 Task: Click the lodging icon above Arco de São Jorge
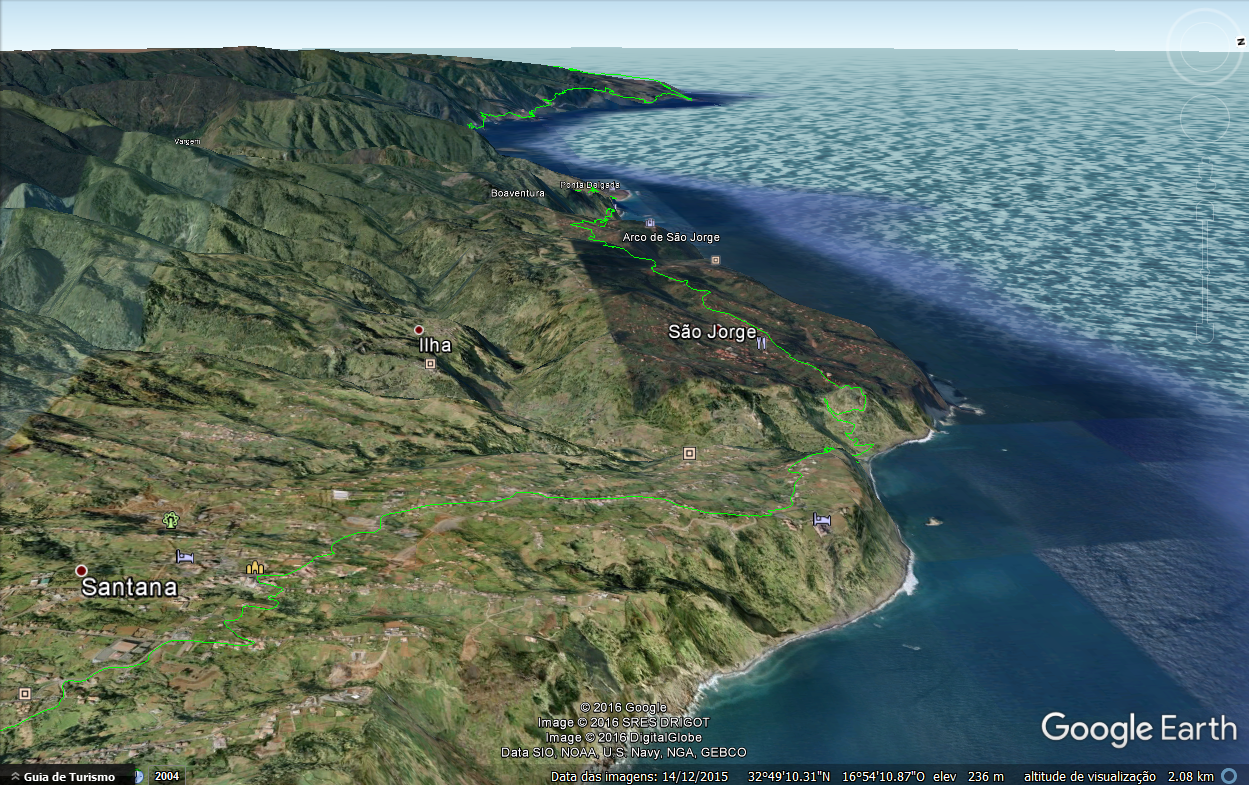click(x=650, y=222)
